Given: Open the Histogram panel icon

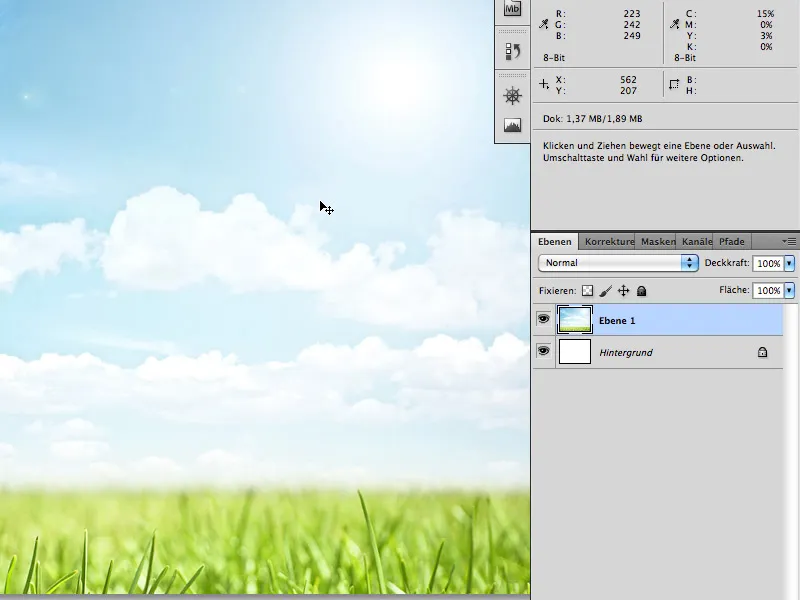Looking at the screenshot, I should (x=512, y=125).
